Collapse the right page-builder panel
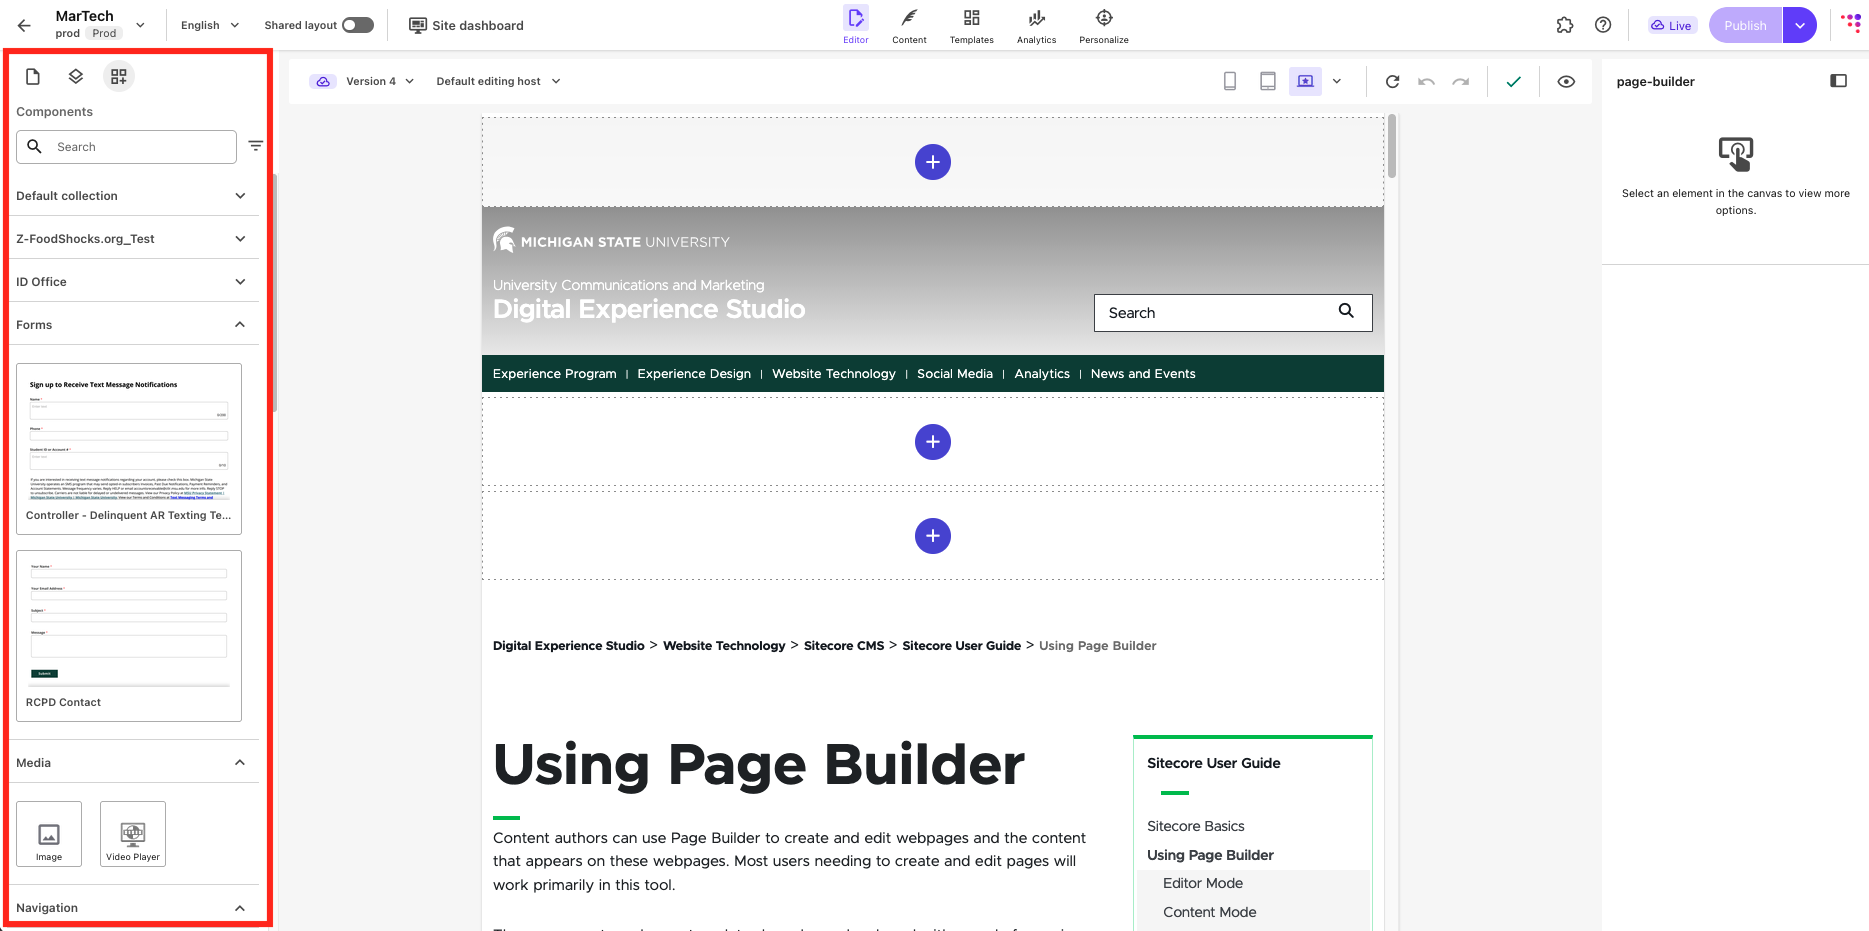 click(1838, 81)
